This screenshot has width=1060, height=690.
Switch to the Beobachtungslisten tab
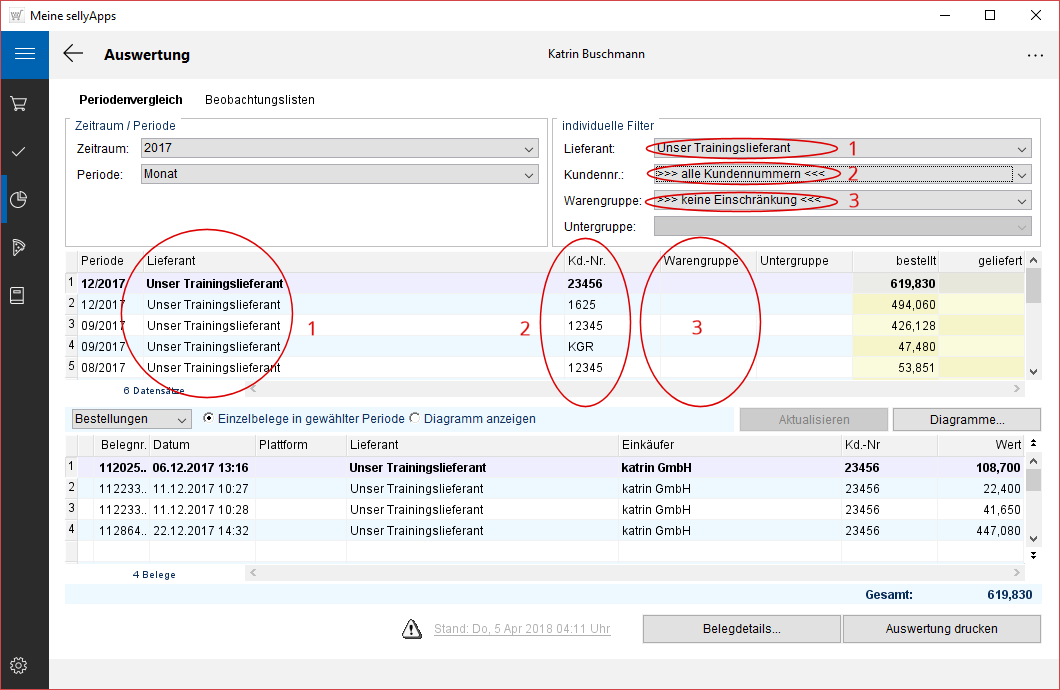click(260, 100)
